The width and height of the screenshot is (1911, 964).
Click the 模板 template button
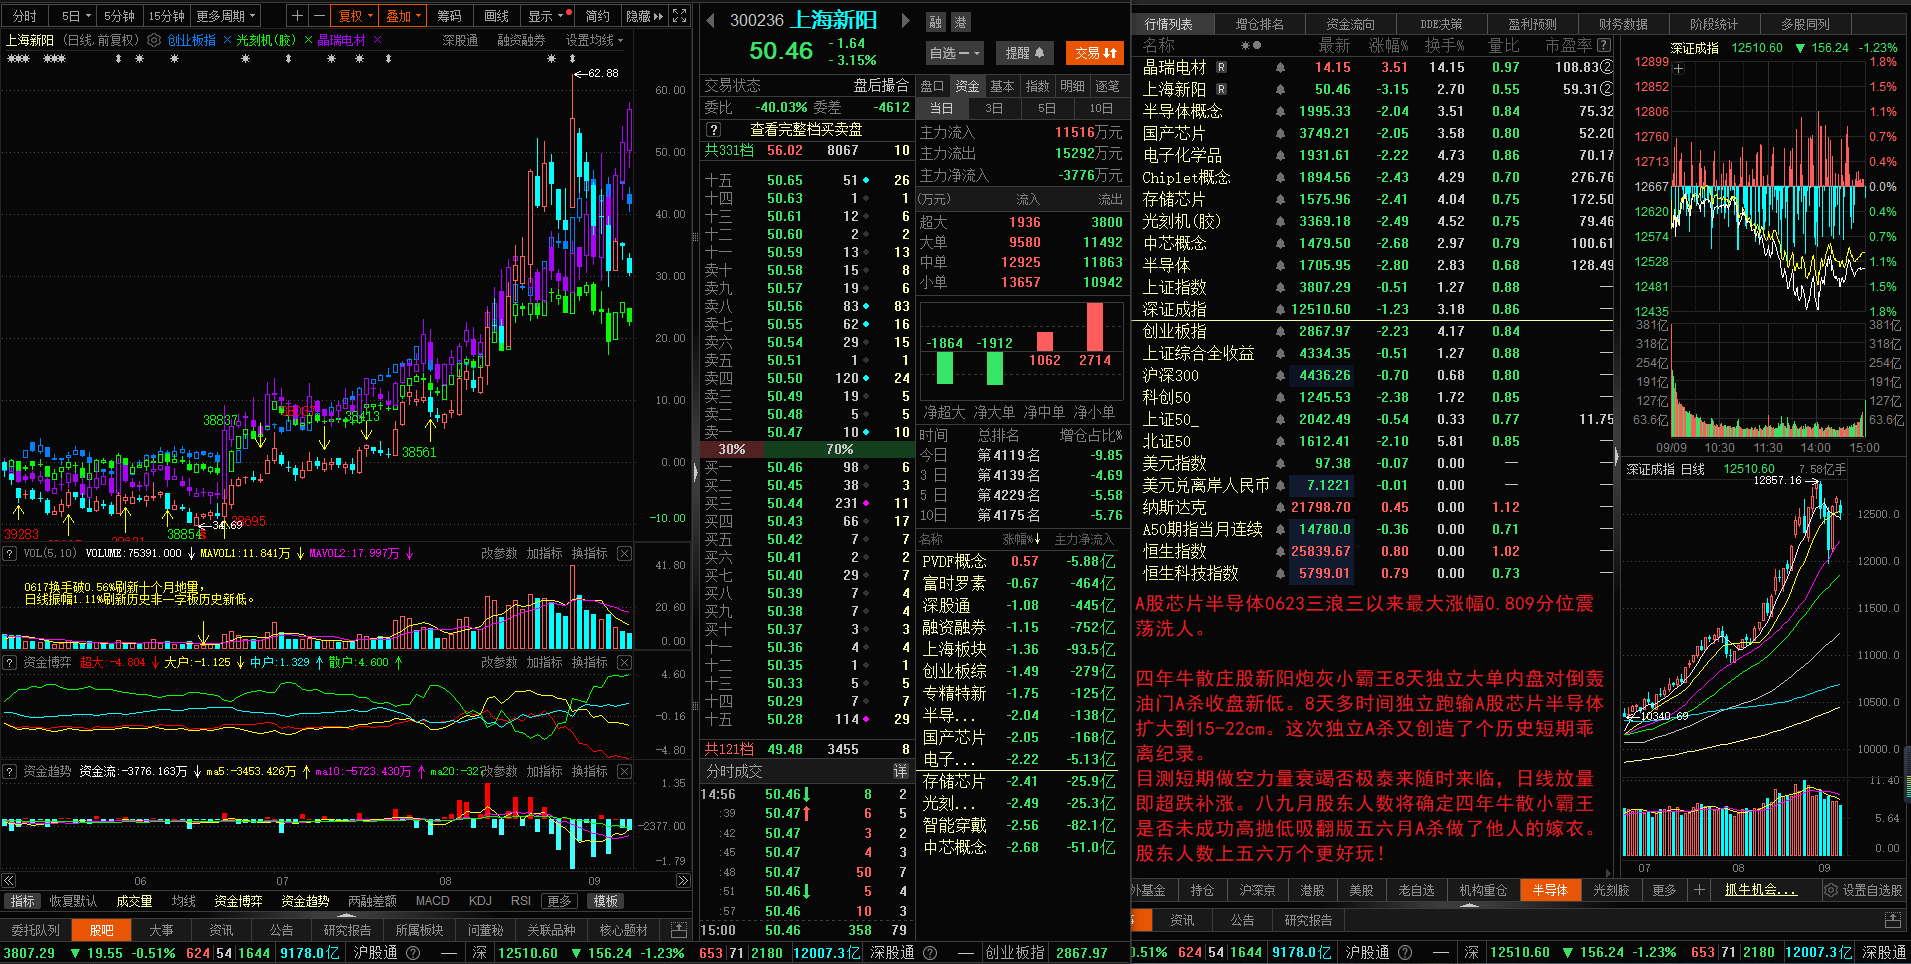pos(606,901)
